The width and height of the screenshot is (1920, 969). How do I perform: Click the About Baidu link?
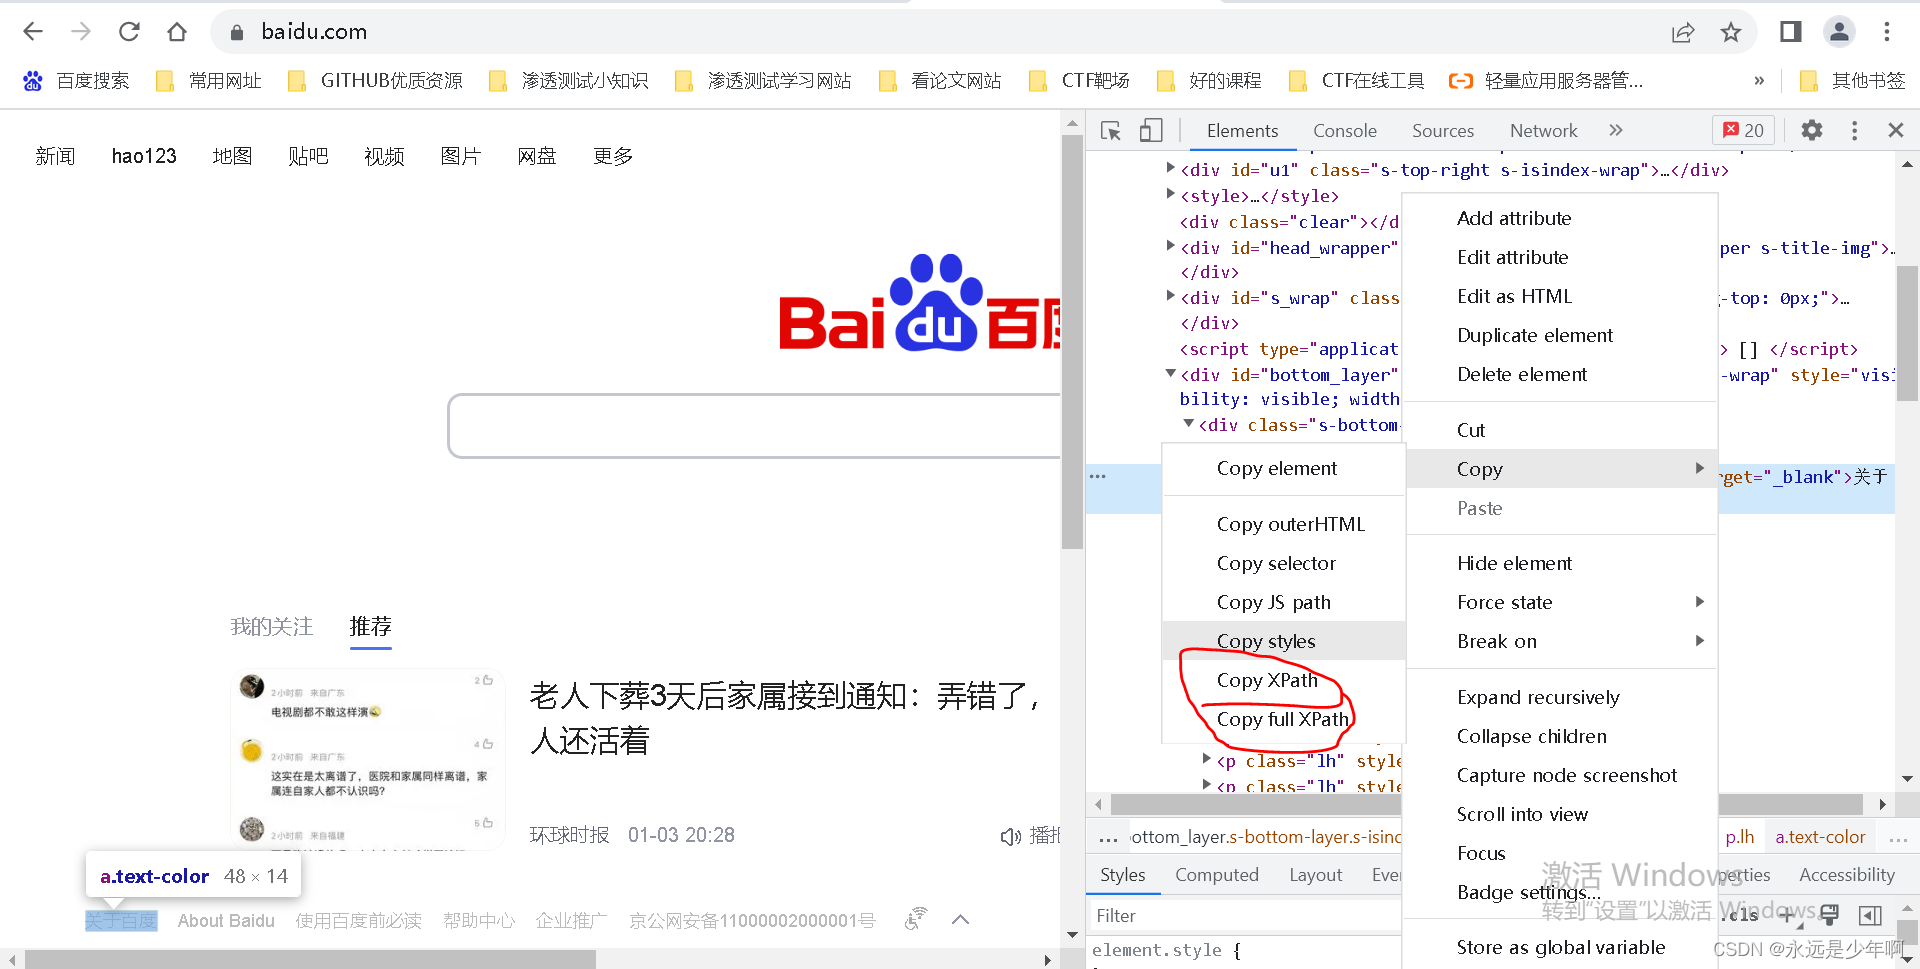(x=226, y=920)
